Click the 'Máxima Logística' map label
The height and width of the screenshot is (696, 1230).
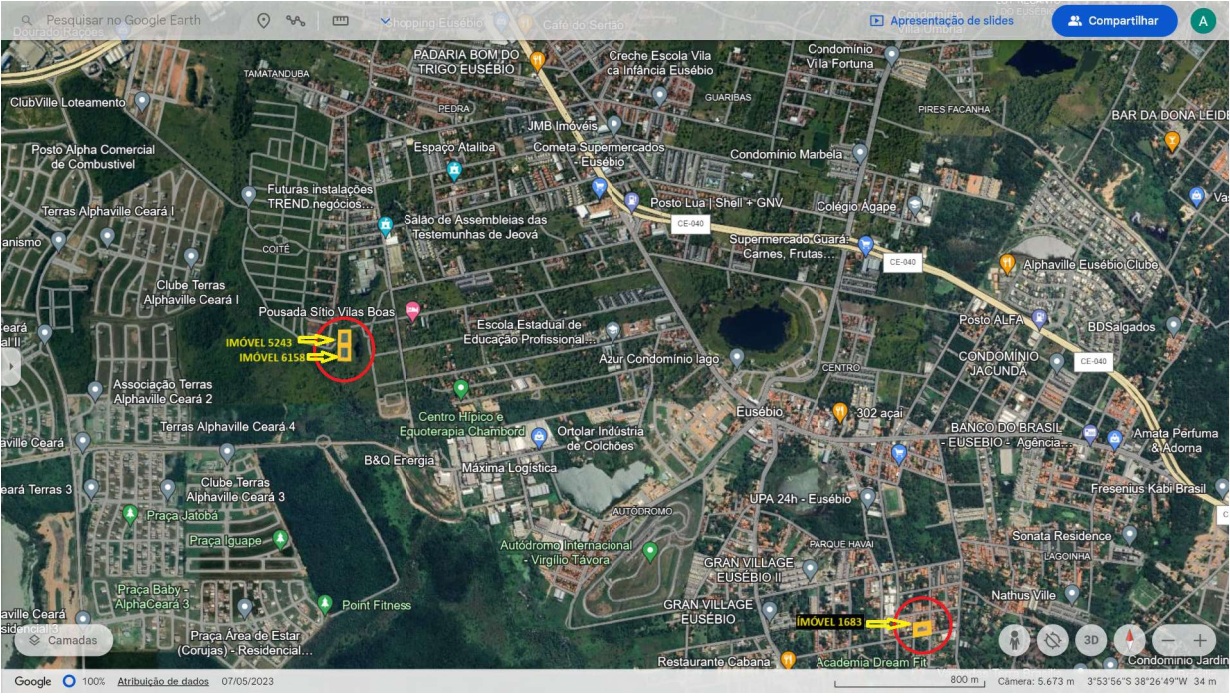click(509, 468)
